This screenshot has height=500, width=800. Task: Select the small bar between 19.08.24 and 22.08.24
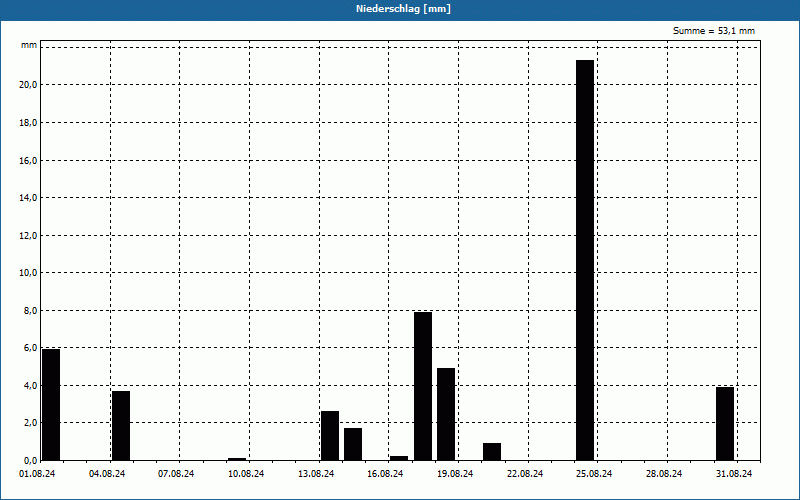pyautogui.click(x=492, y=452)
